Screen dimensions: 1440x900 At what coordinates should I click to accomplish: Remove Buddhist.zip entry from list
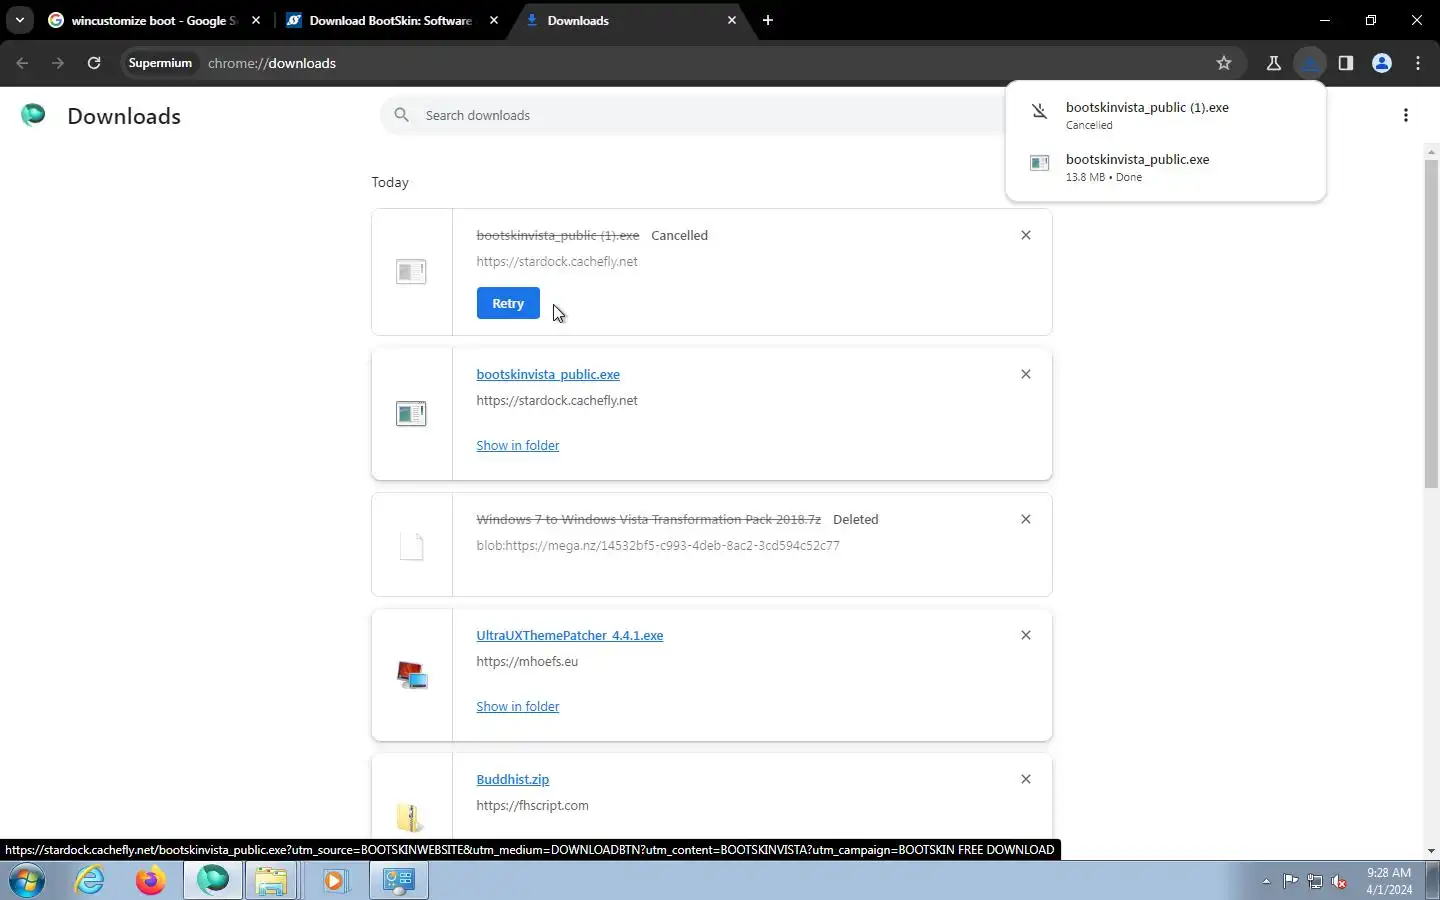[1025, 779]
